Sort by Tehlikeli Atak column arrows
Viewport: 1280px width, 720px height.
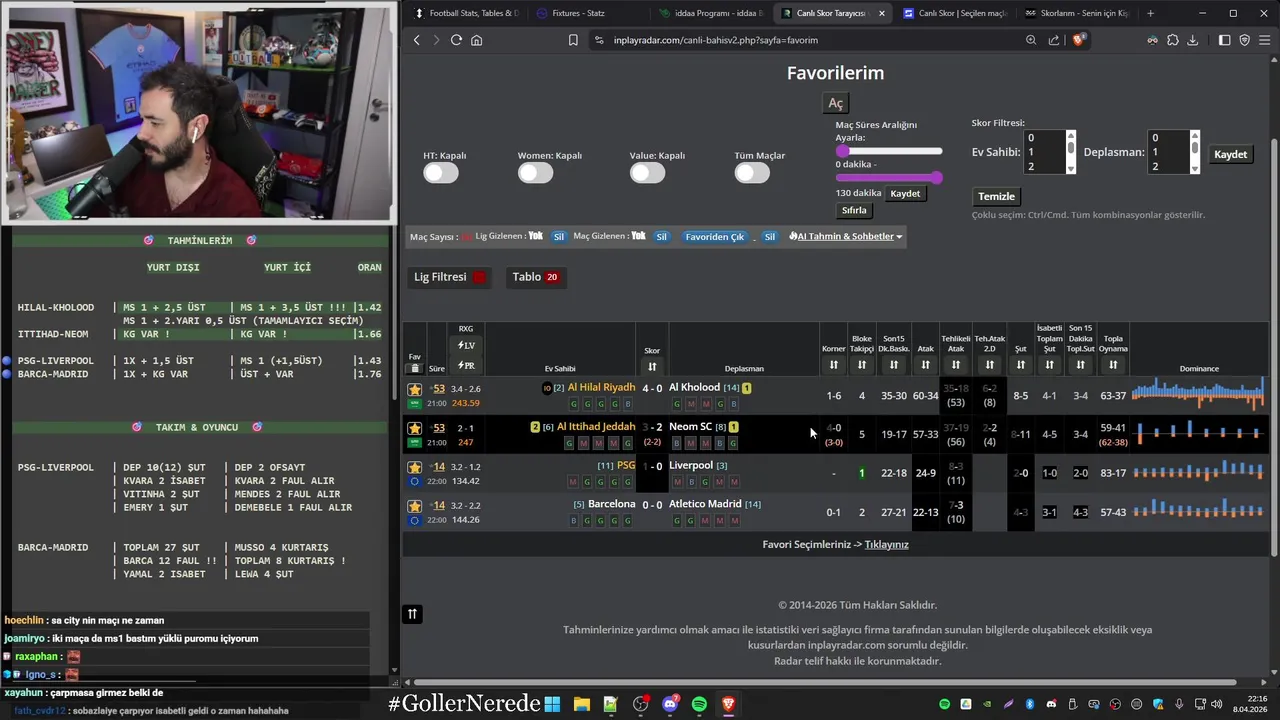(x=956, y=365)
